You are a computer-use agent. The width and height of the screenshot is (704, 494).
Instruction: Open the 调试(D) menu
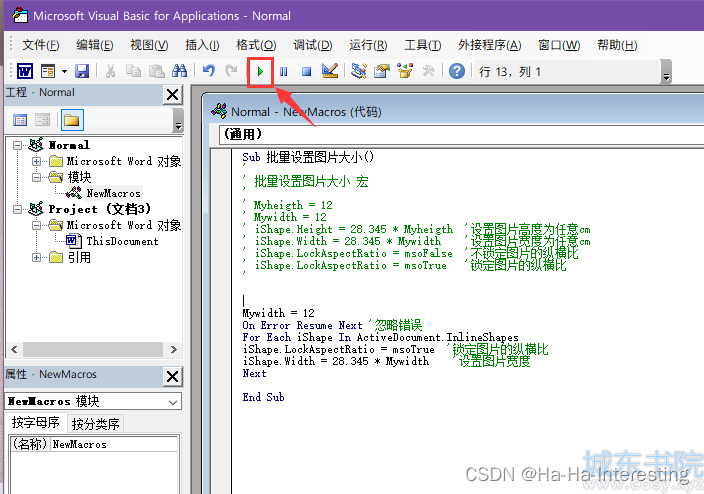[312, 45]
